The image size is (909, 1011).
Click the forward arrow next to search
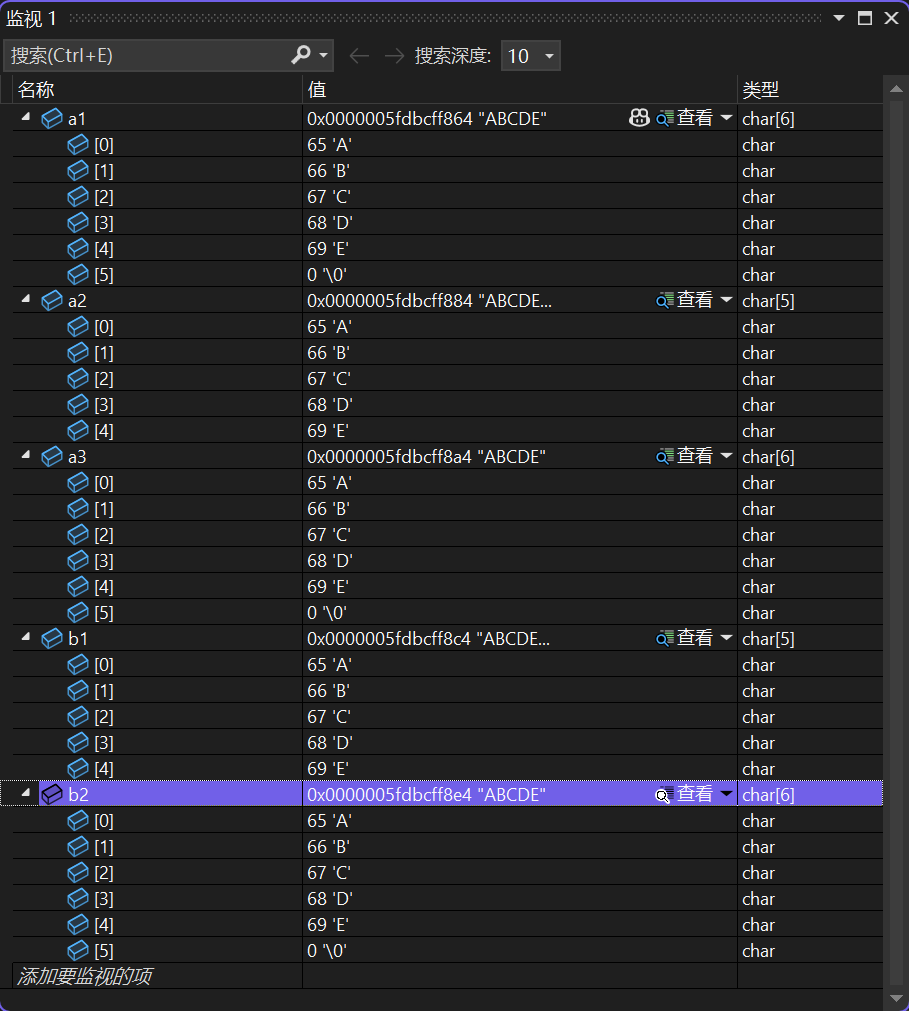pos(394,56)
